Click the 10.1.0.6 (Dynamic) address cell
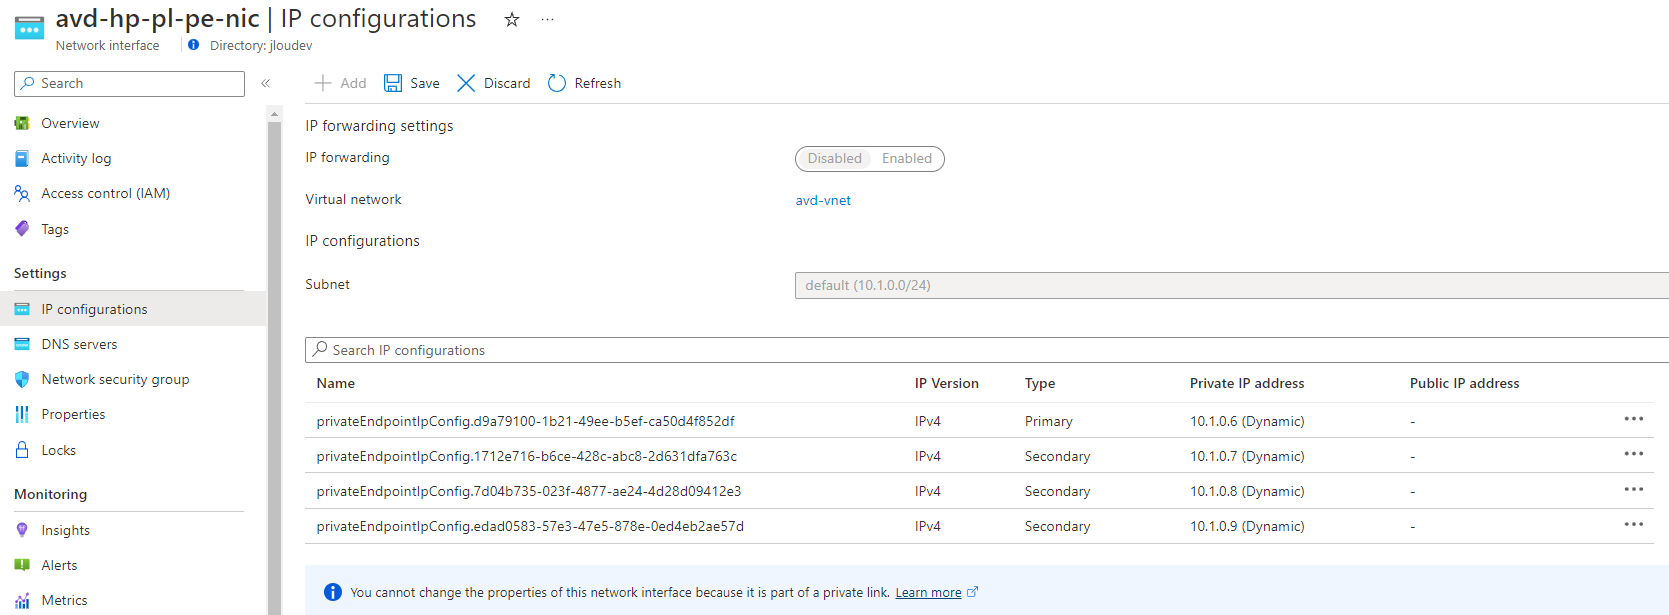Viewport: 1669px width, 615px height. pos(1247,421)
